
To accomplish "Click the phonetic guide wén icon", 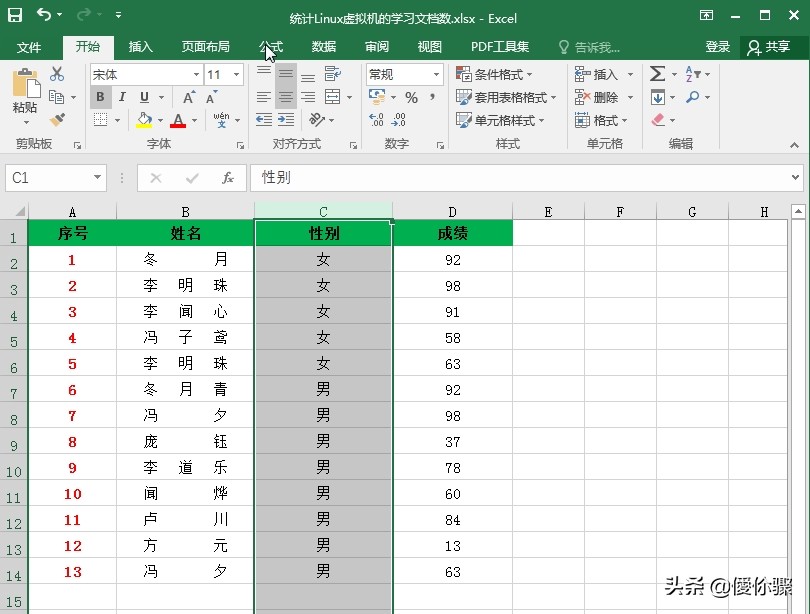I will click(221, 120).
